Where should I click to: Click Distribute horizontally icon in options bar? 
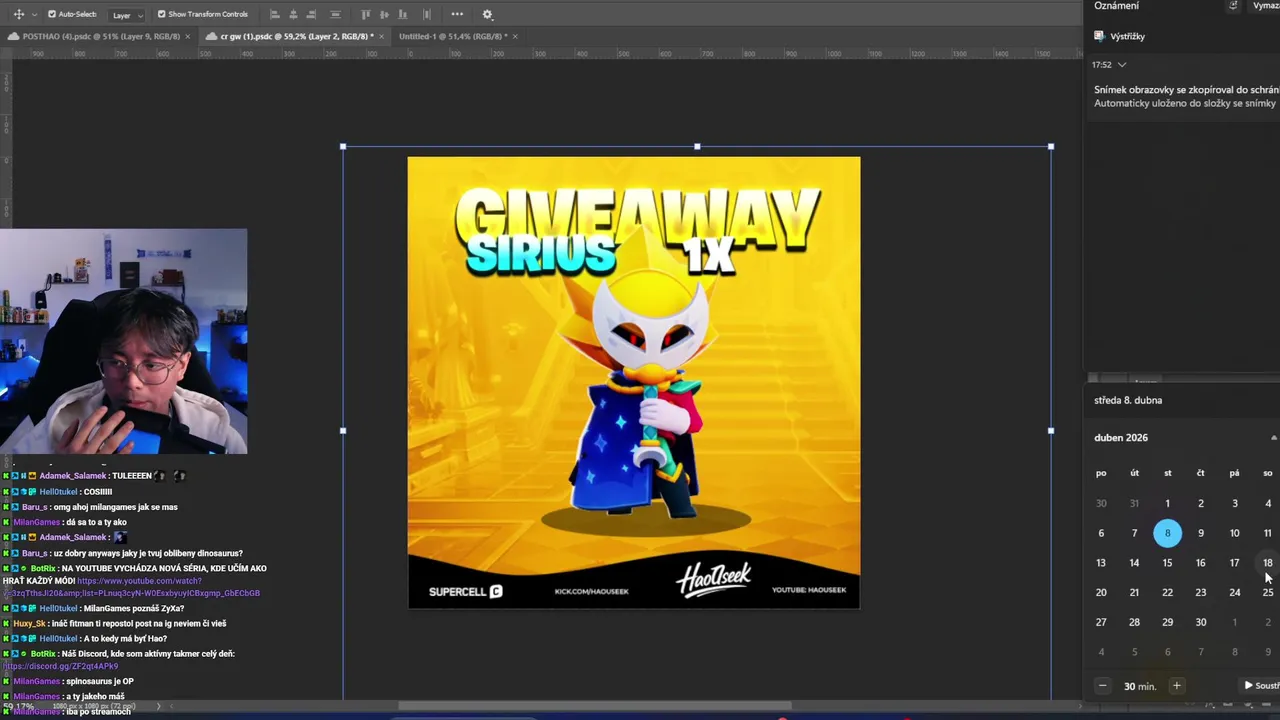(x=427, y=14)
